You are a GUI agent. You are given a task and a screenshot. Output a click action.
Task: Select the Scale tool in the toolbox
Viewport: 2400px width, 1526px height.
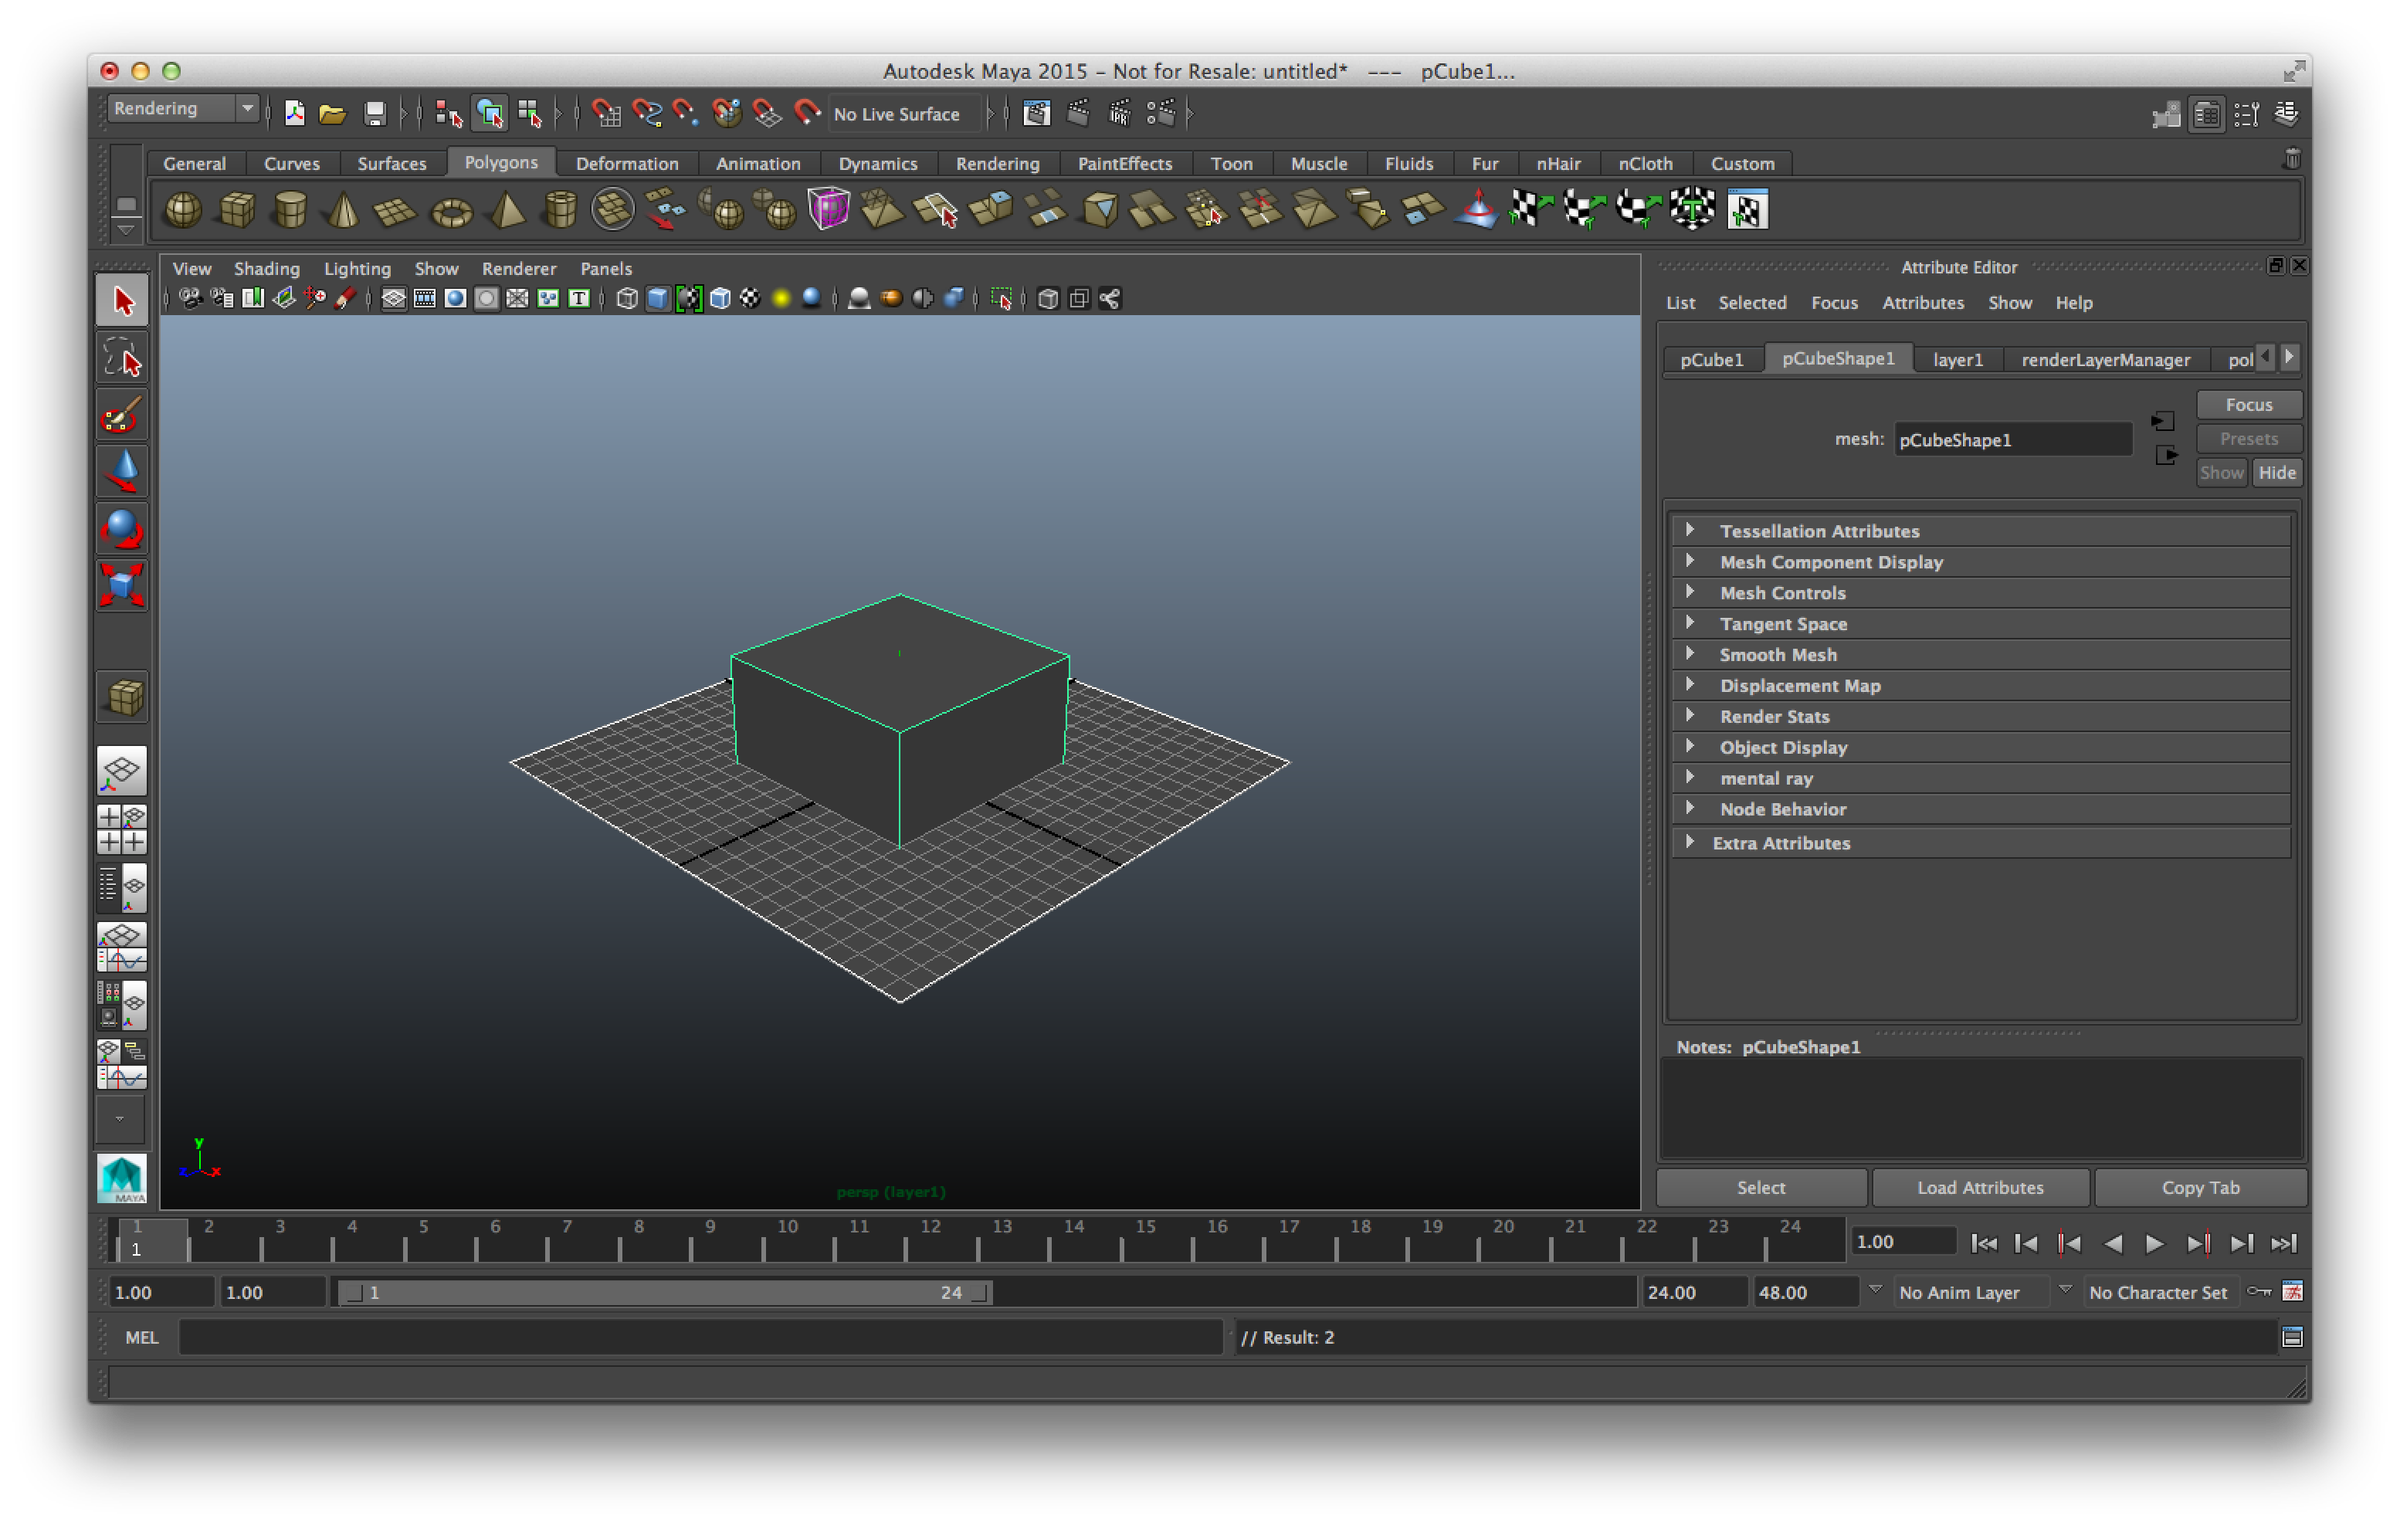[x=122, y=586]
